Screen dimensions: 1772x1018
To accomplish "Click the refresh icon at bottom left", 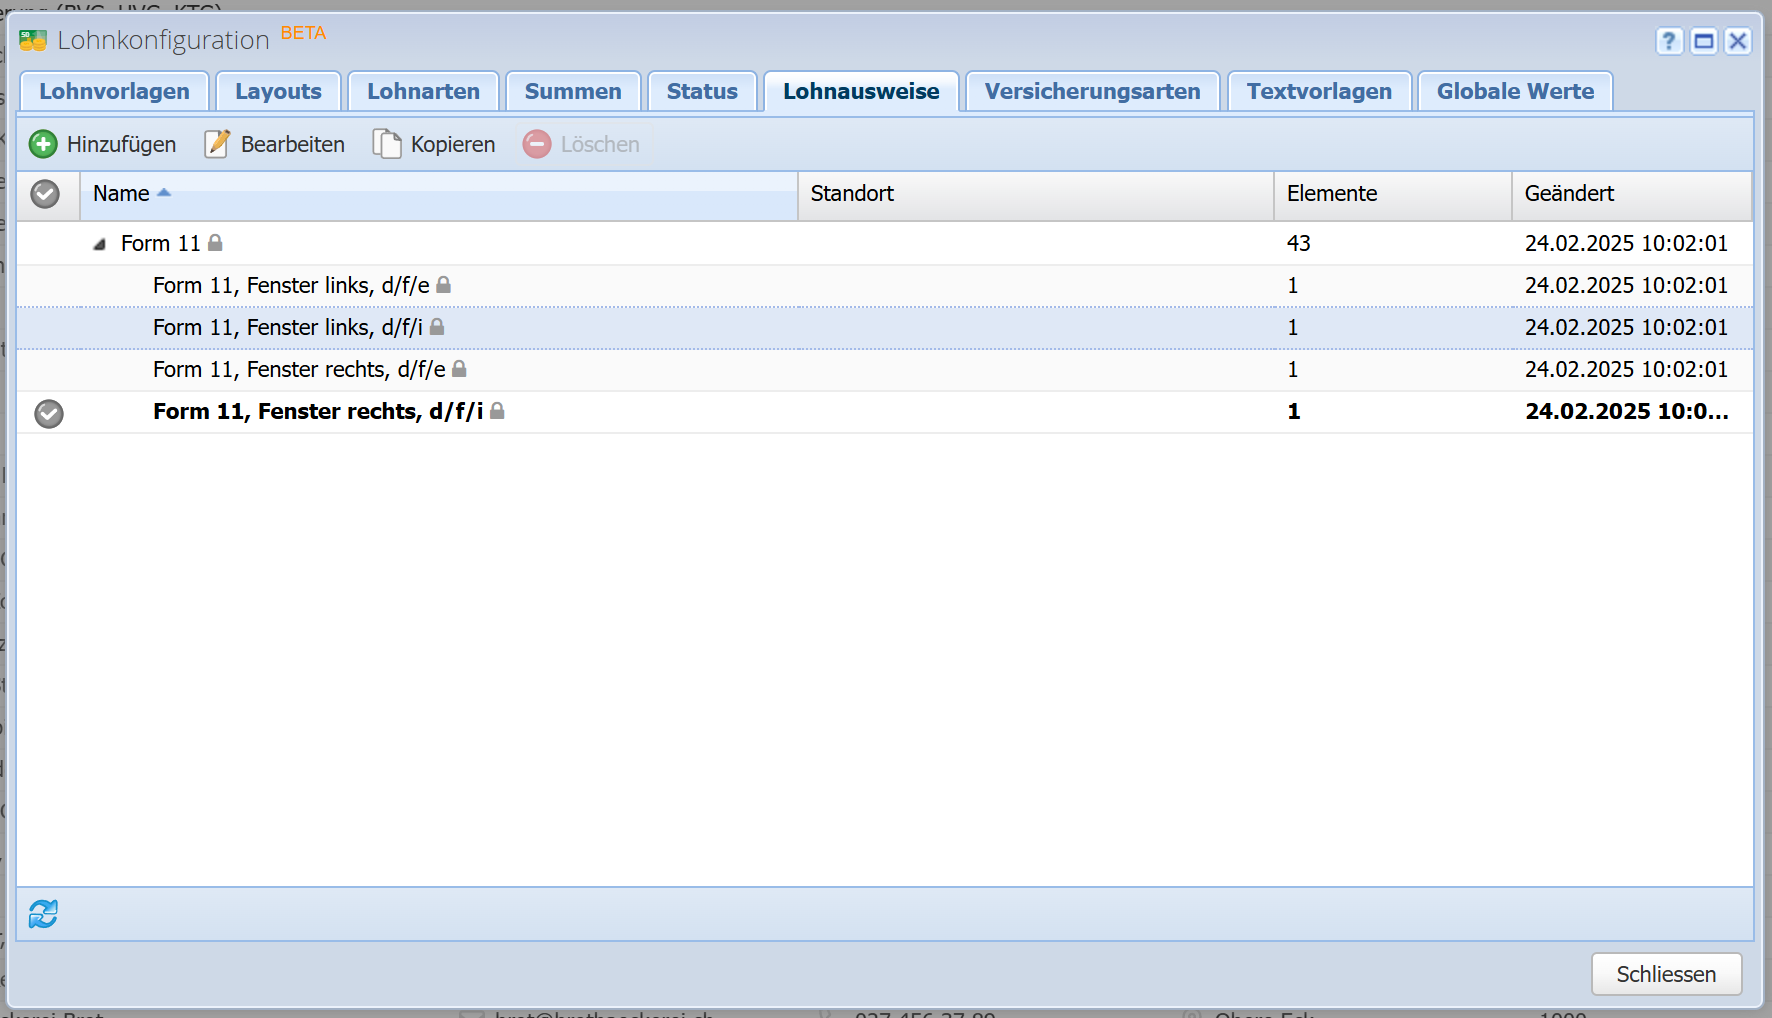I will (43, 913).
